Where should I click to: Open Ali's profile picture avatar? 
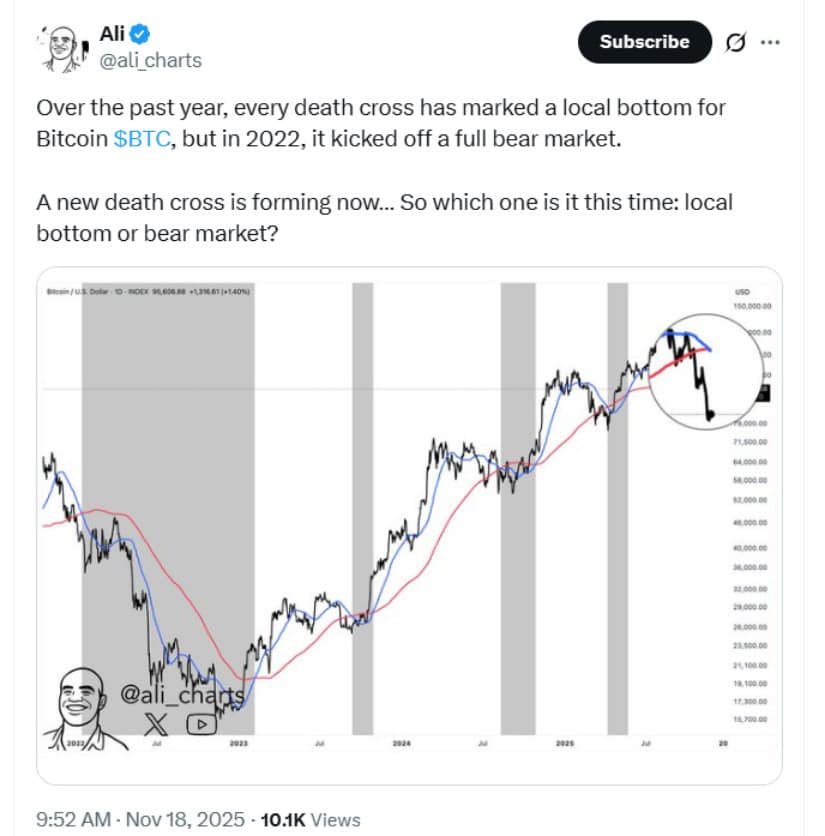point(62,48)
